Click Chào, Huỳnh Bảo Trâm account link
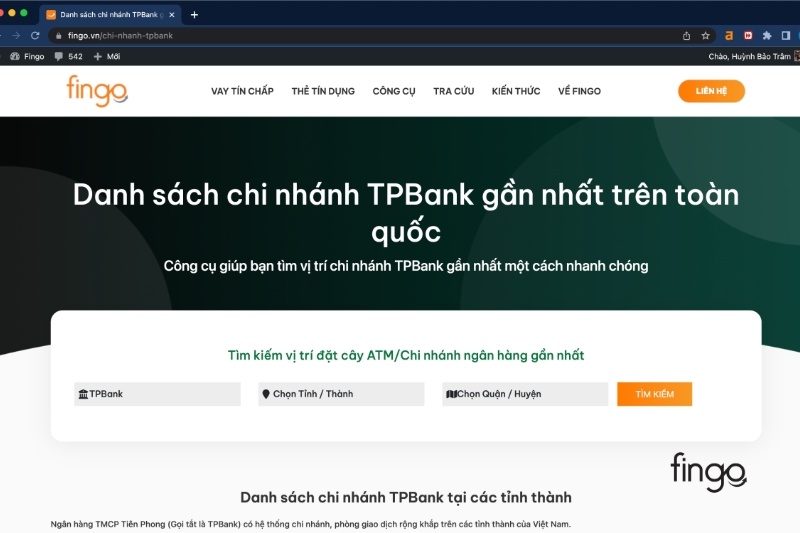 pos(749,57)
